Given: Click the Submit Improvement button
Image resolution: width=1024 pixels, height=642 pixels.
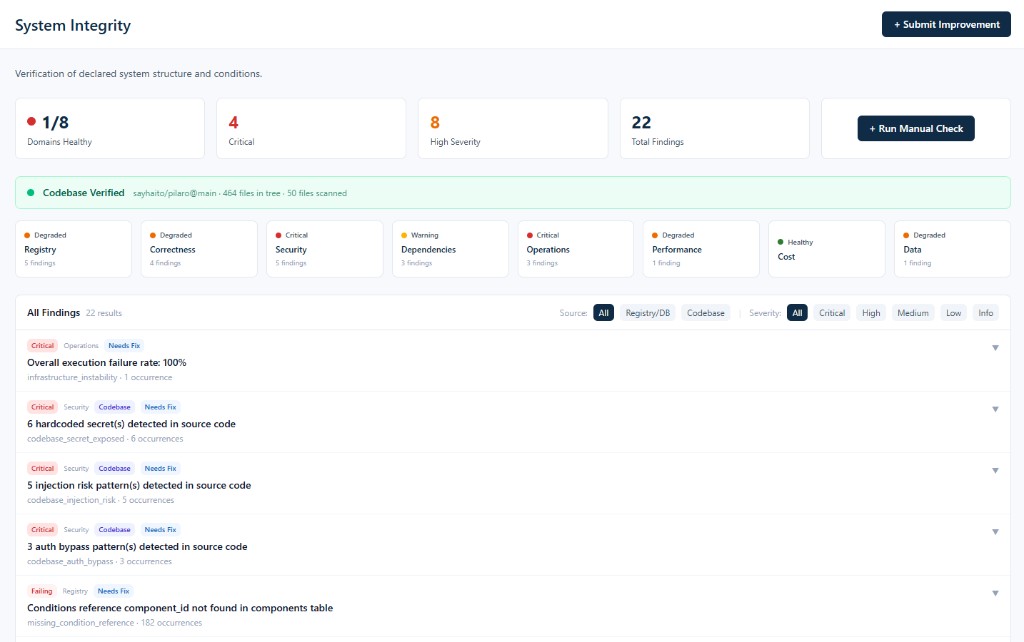Looking at the screenshot, I should point(946,24).
